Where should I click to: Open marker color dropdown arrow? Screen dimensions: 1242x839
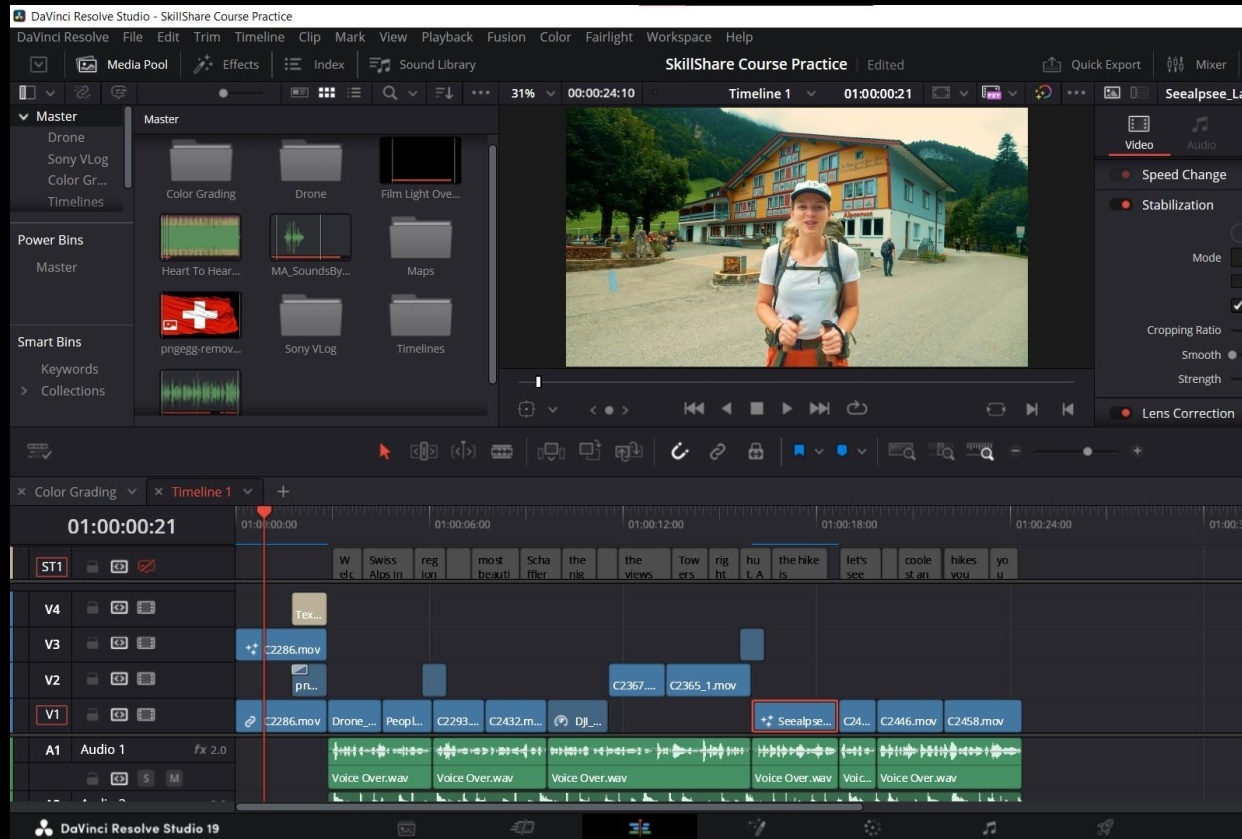point(862,452)
